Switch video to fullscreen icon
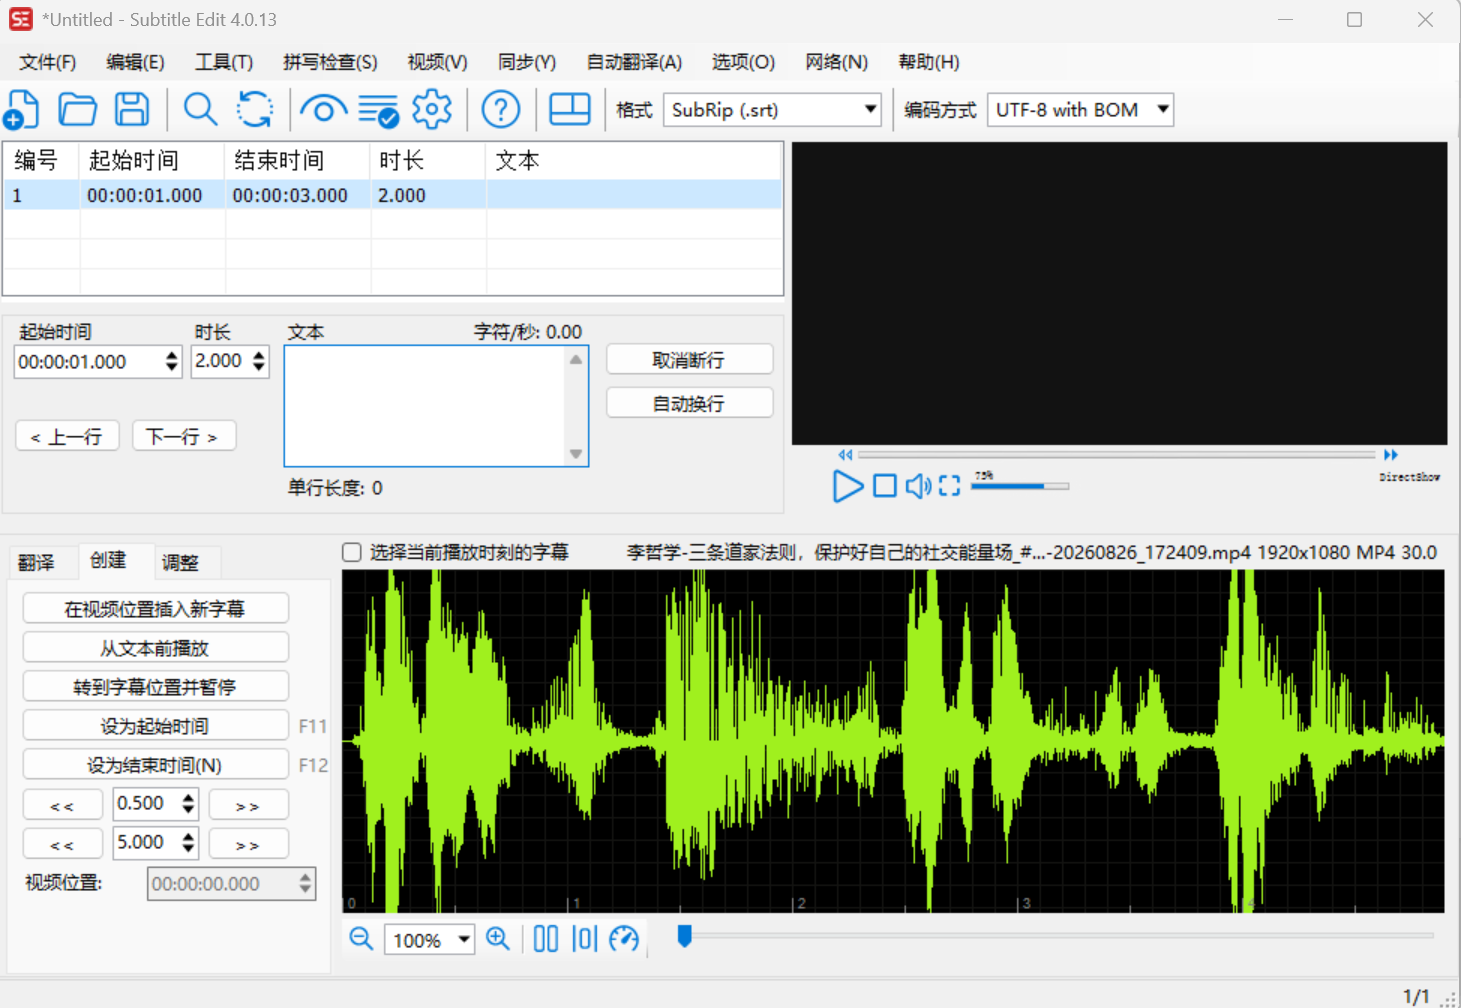The width and height of the screenshot is (1461, 1008). [x=950, y=486]
